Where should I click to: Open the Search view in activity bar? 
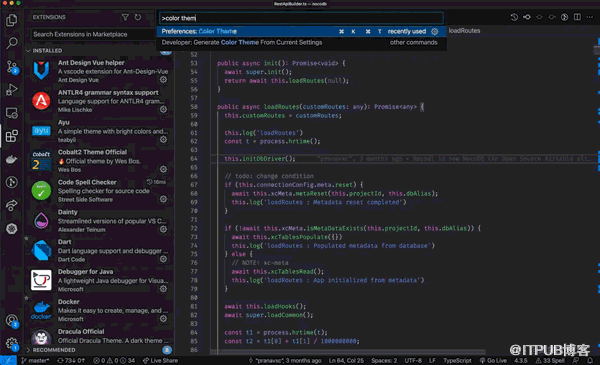click(11, 43)
